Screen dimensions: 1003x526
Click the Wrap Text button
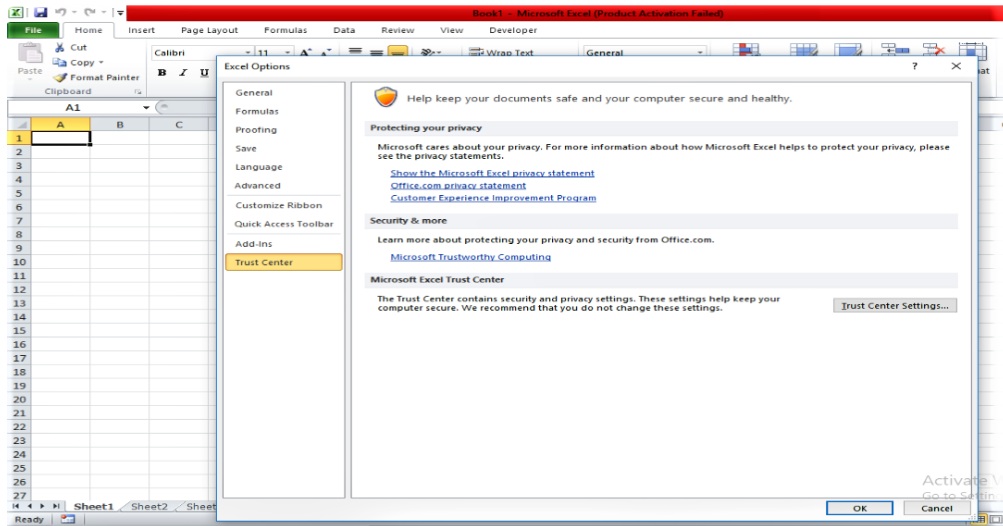pos(501,52)
